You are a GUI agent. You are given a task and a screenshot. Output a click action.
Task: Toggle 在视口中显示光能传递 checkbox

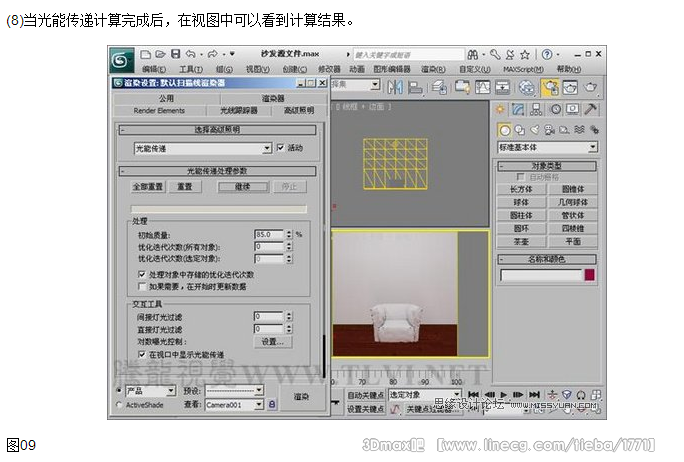click(x=142, y=355)
